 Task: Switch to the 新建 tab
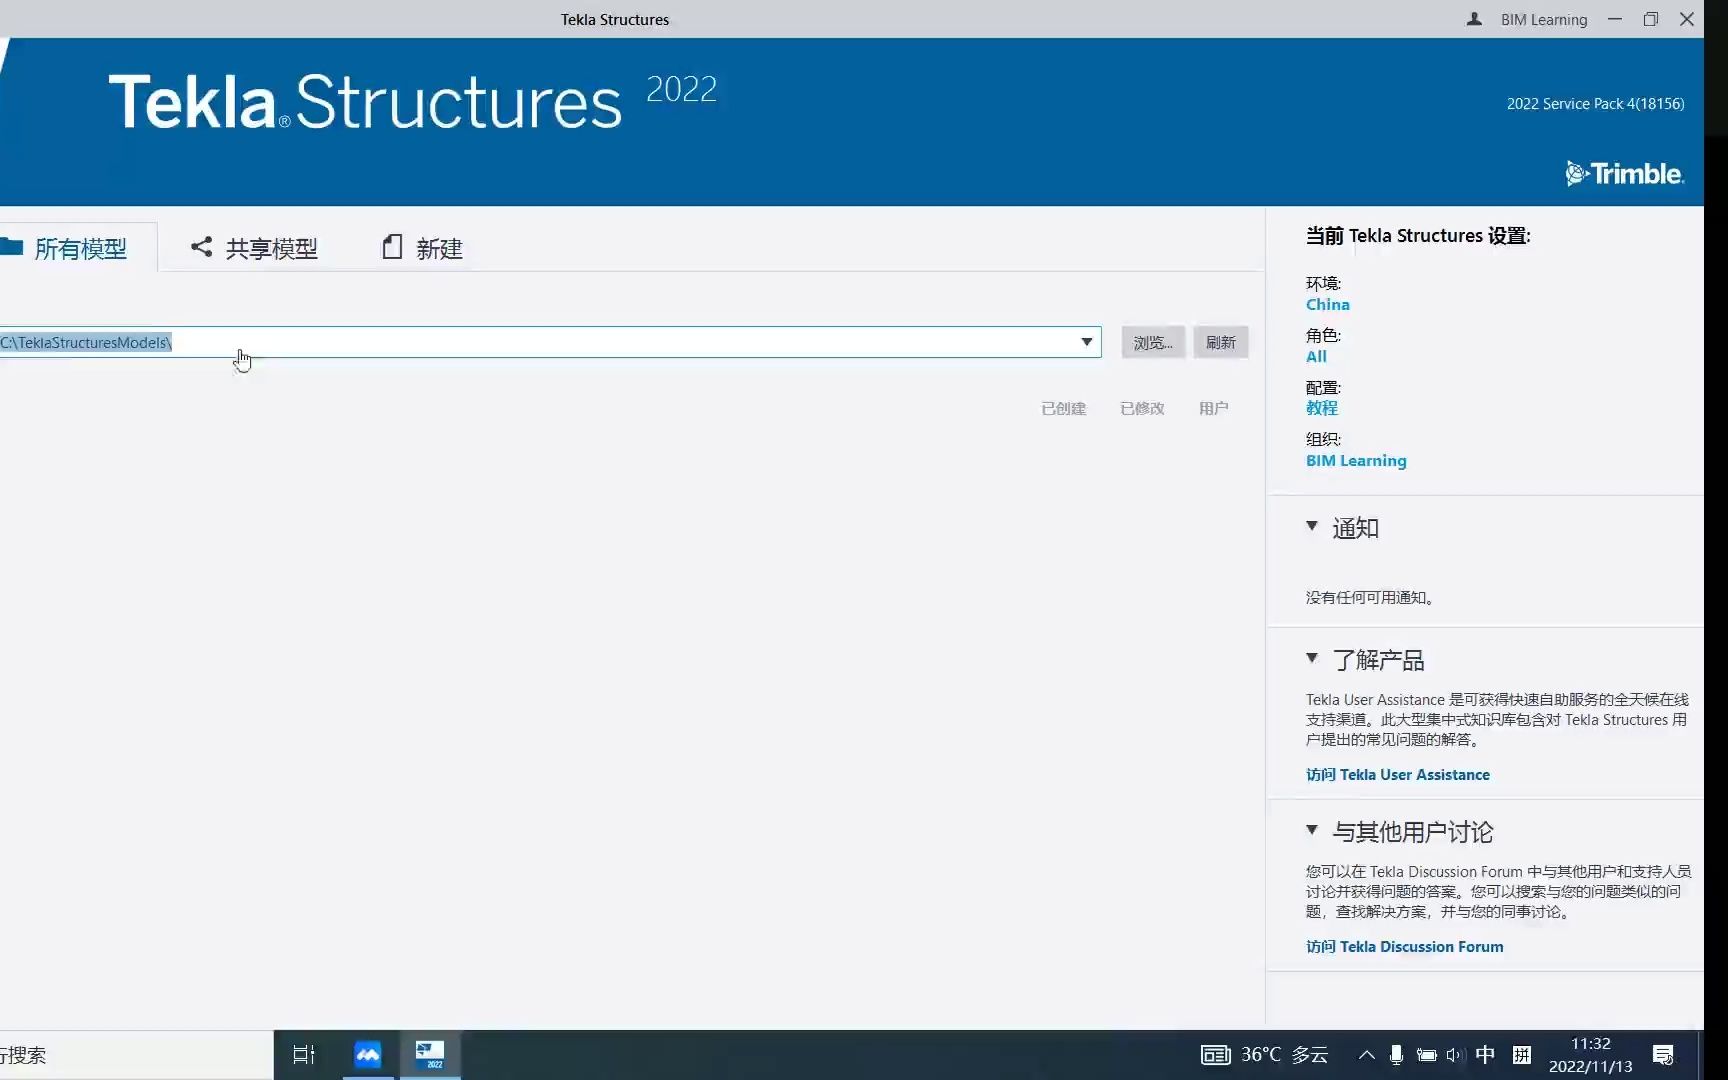(x=438, y=247)
